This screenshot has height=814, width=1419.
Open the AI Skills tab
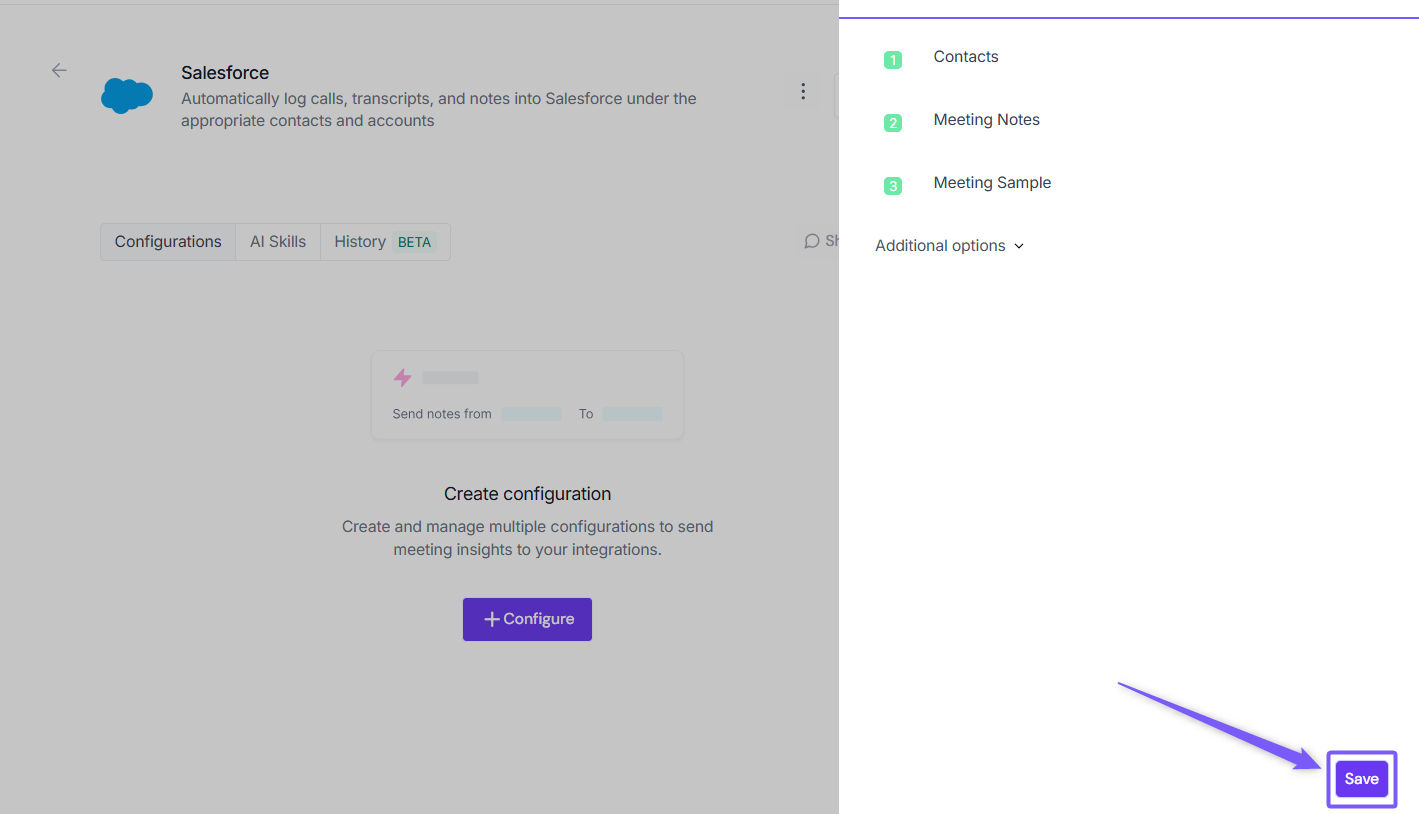pos(278,242)
